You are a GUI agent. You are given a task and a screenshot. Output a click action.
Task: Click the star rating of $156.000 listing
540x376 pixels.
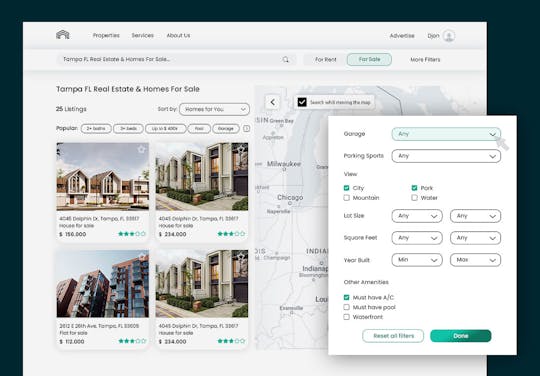(132, 234)
